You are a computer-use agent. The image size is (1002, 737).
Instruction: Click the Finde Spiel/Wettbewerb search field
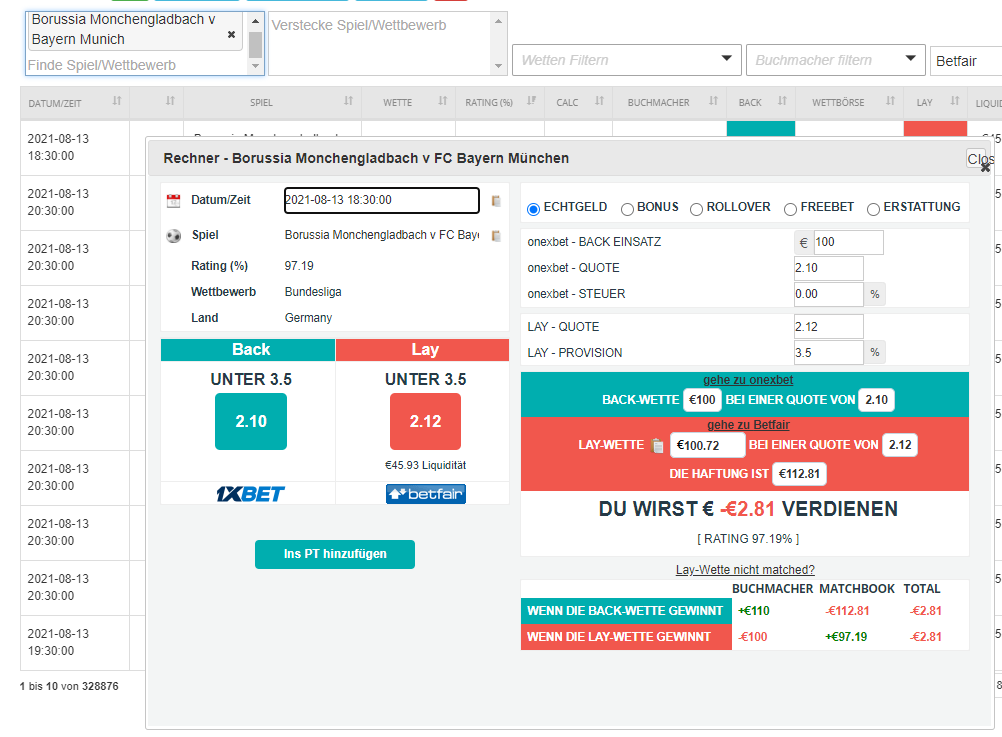[134, 65]
